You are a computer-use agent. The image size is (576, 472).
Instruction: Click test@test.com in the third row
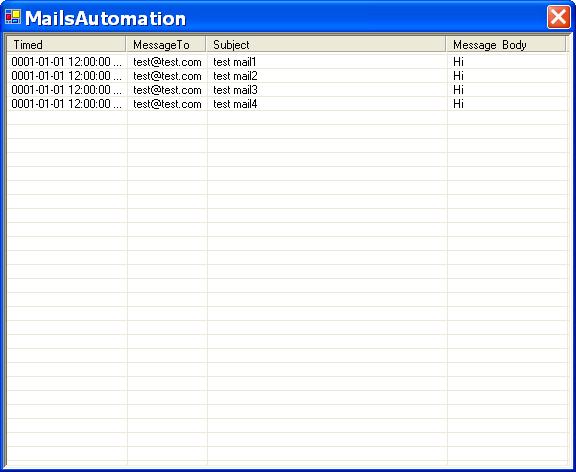pos(167,90)
